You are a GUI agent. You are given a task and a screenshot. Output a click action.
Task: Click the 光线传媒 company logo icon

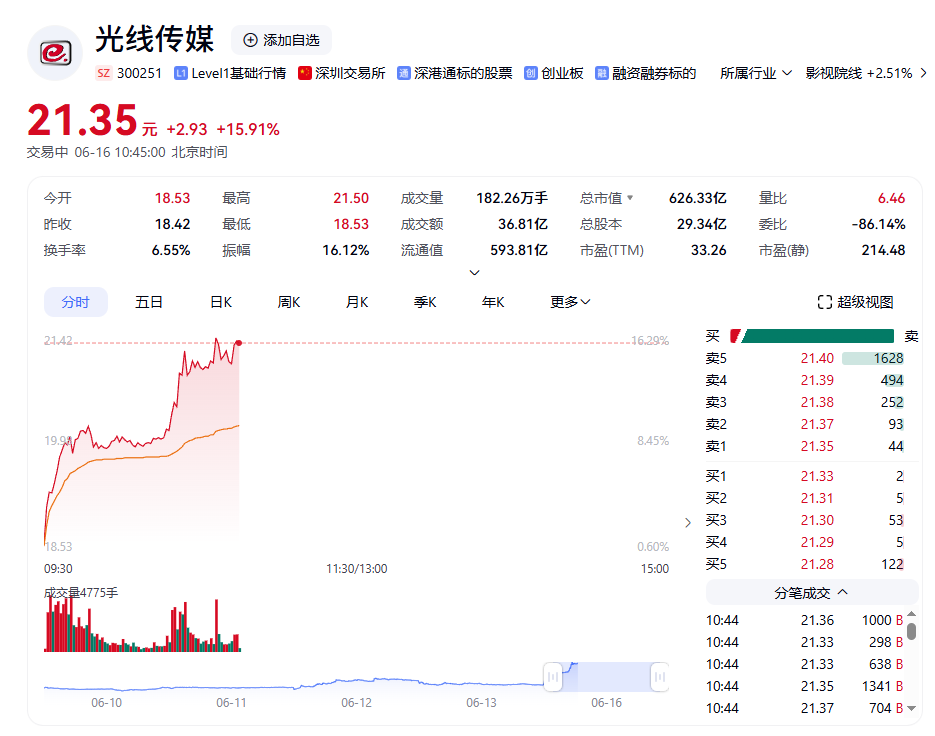(55, 53)
